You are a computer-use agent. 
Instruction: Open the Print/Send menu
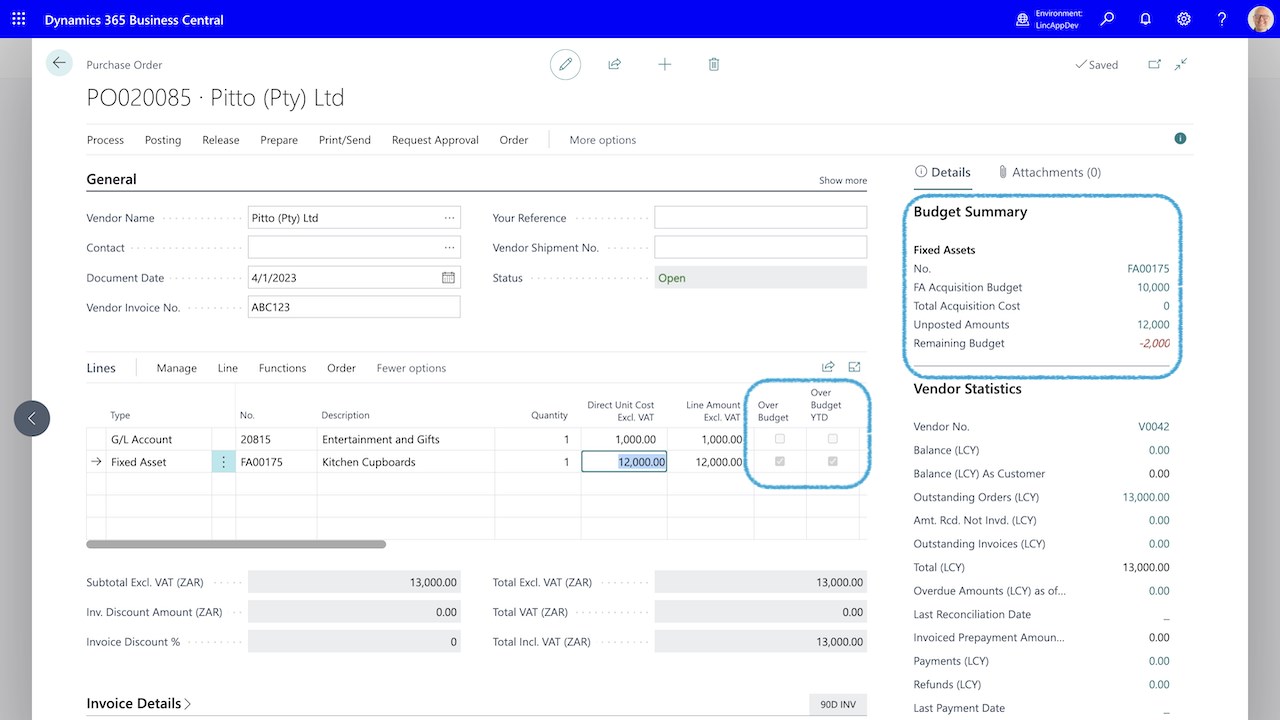click(345, 140)
